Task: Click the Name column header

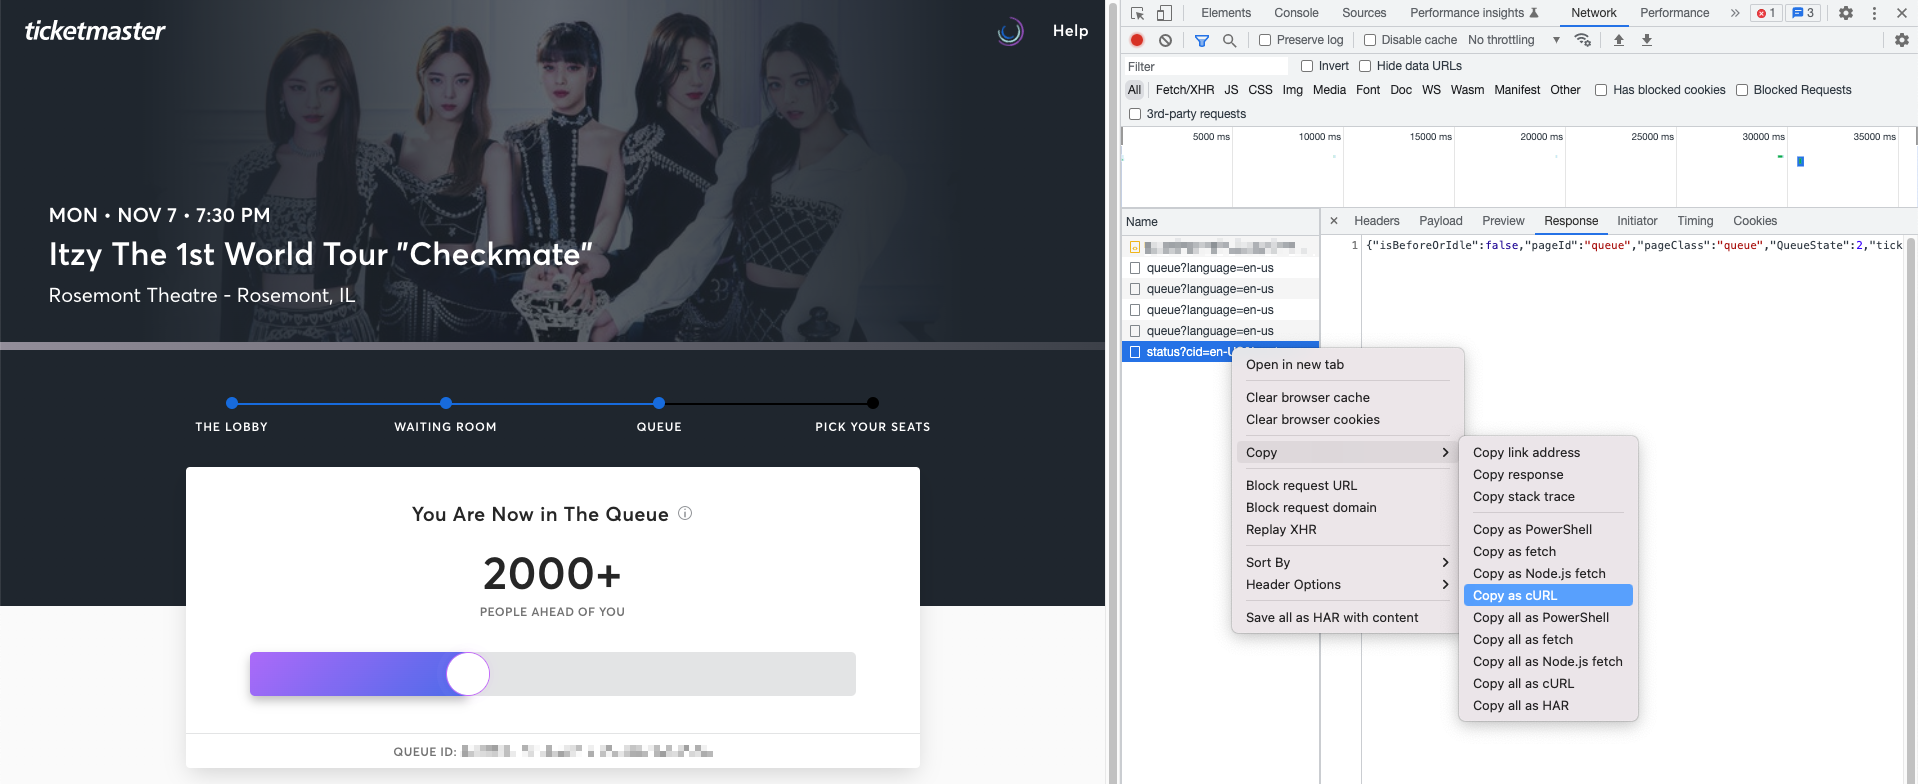Action: click(x=1220, y=222)
